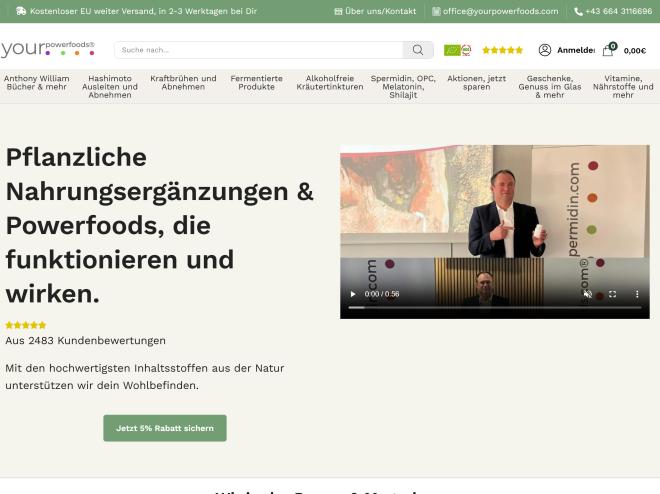Open 'Fermentierte Produkte' menu
660x494 pixels.
[x=256, y=82]
